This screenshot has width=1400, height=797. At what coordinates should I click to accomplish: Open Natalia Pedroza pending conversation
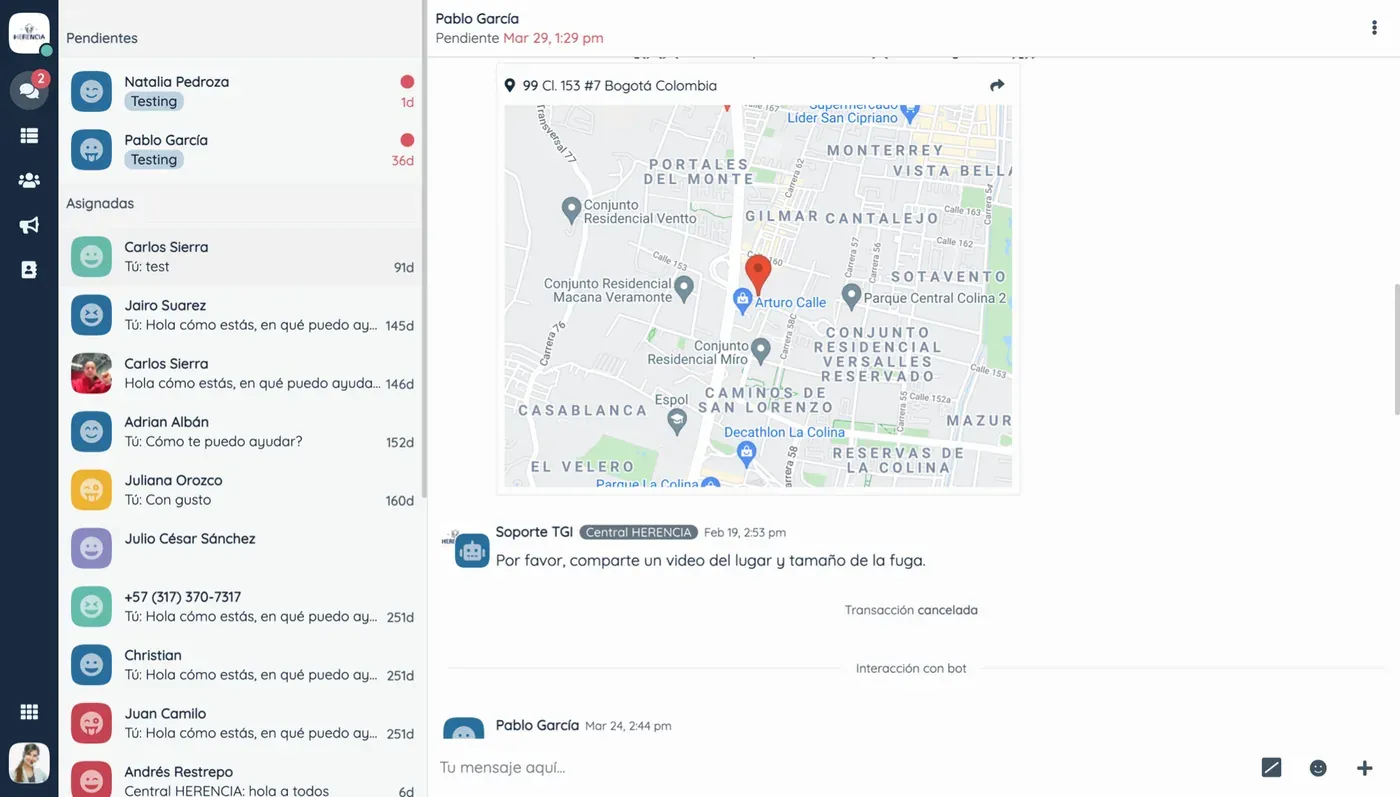click(242, 91)
